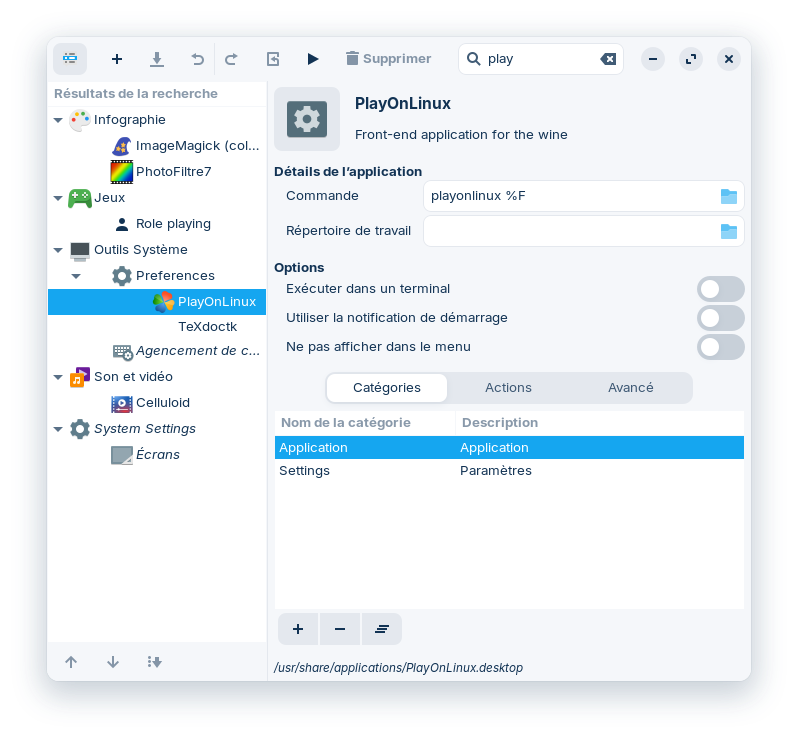Remove category with minus button
798x738 pixels.
[x=340, y=629]
